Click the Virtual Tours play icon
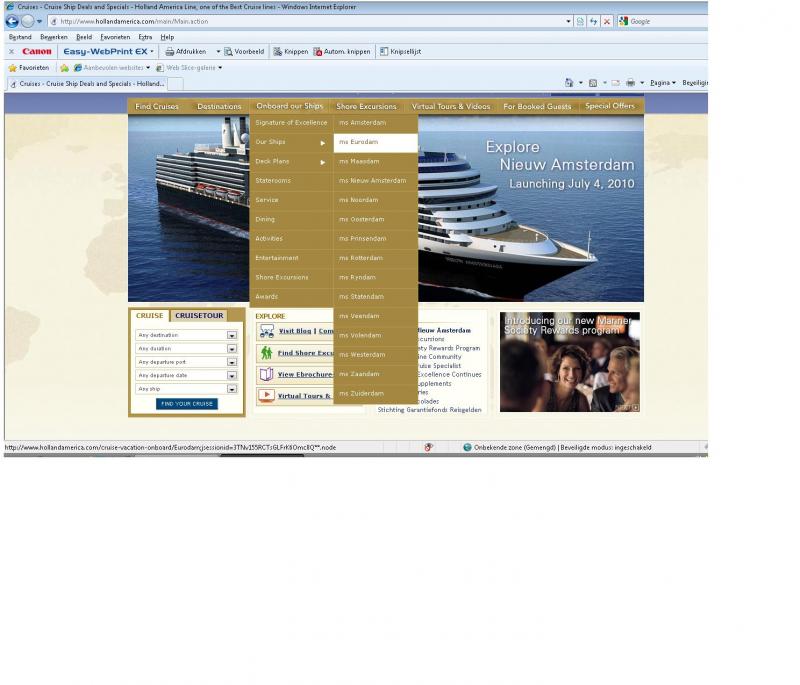This screenshot has height=685, width=800. click(x=266, y=395)
